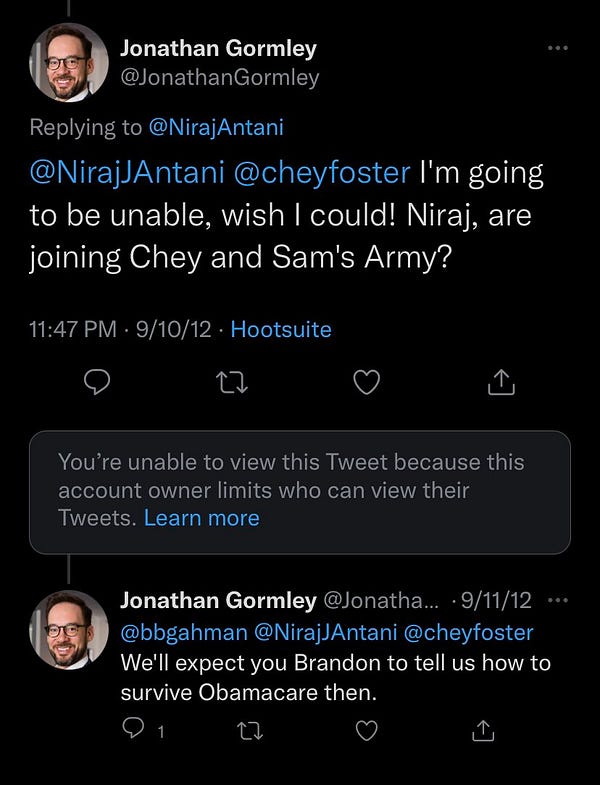The height and width of the screenshot is (785, 600).
Task: Reply to the main Jonathan Gormley tweet
Action: pyautogui.click(x=96, y=381)
